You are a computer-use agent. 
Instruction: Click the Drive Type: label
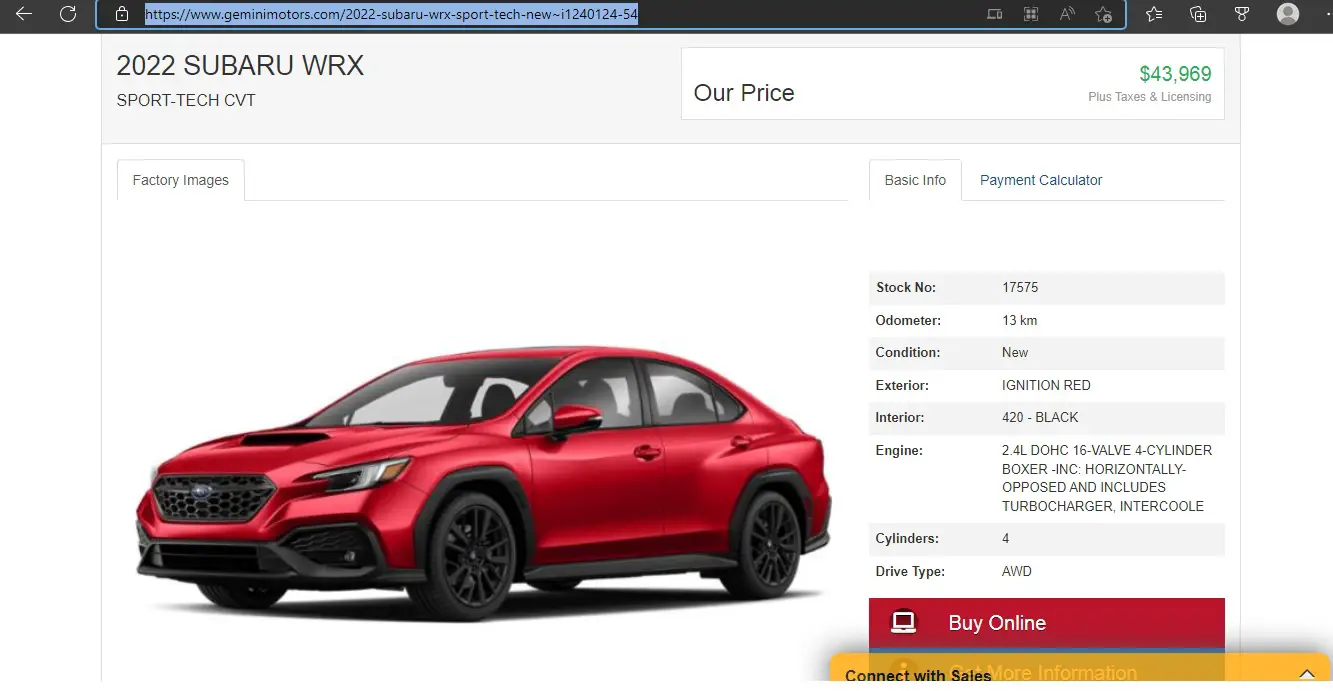click(910, 571)
